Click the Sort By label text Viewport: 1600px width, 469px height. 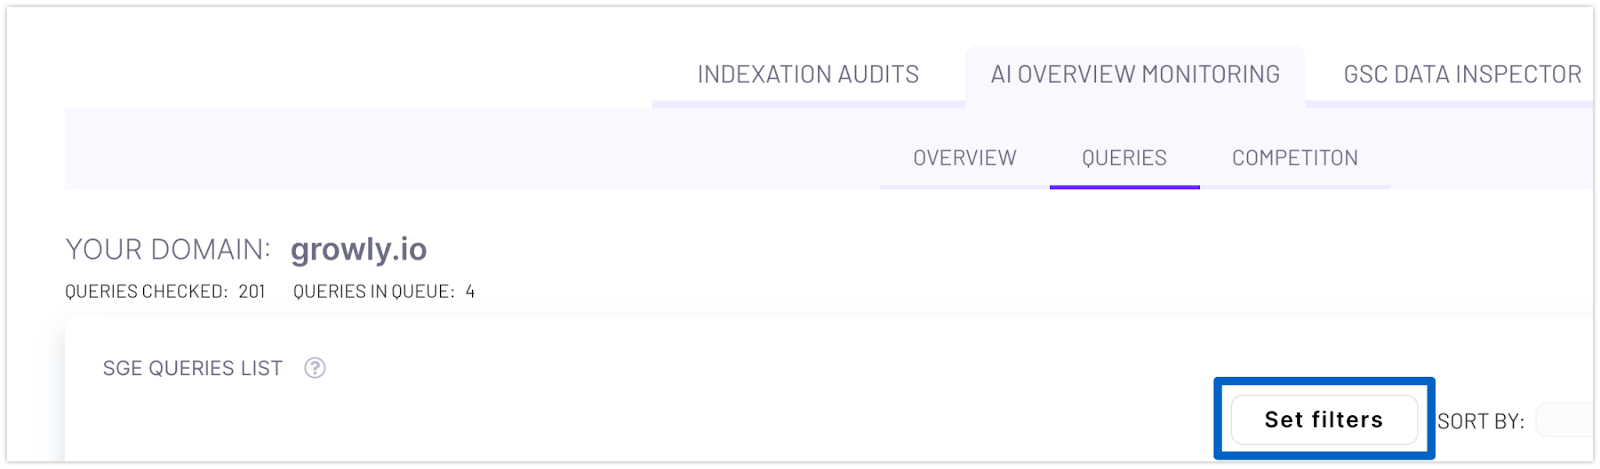tap(1481, 421)
